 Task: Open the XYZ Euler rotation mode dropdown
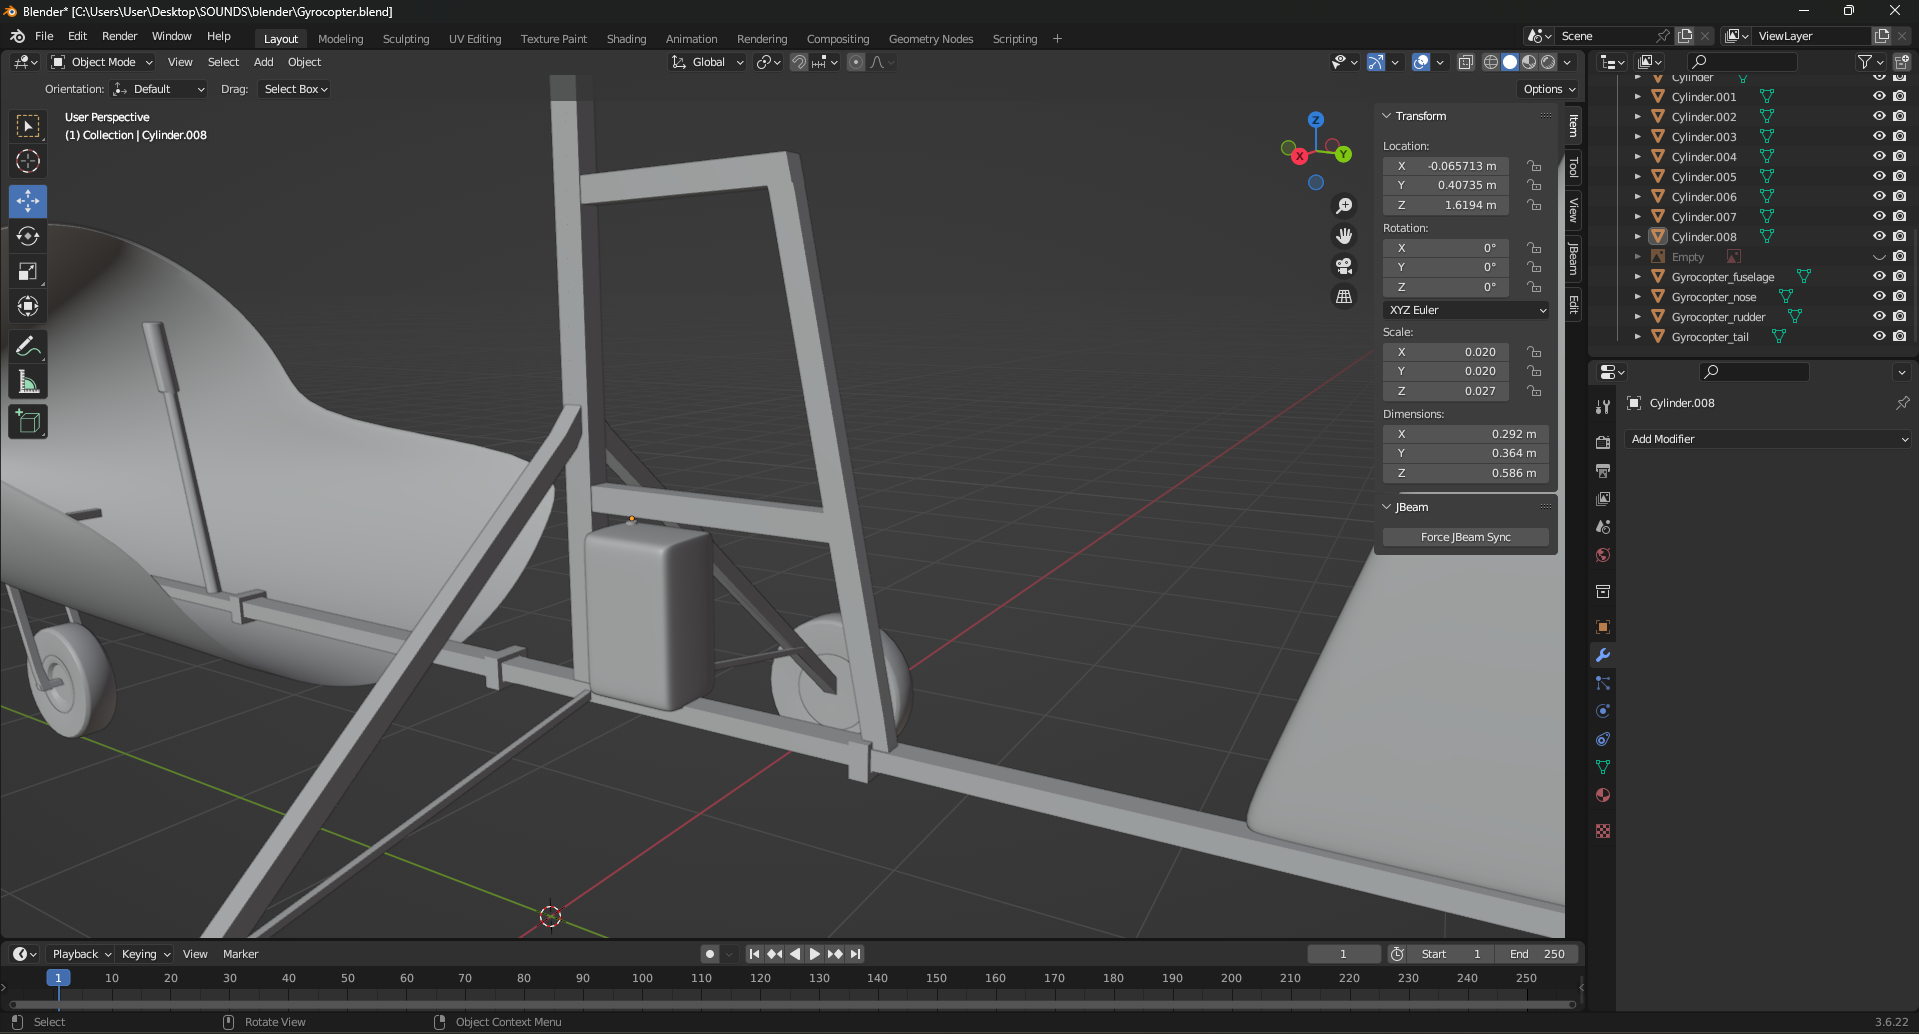tap(1466, 310)
